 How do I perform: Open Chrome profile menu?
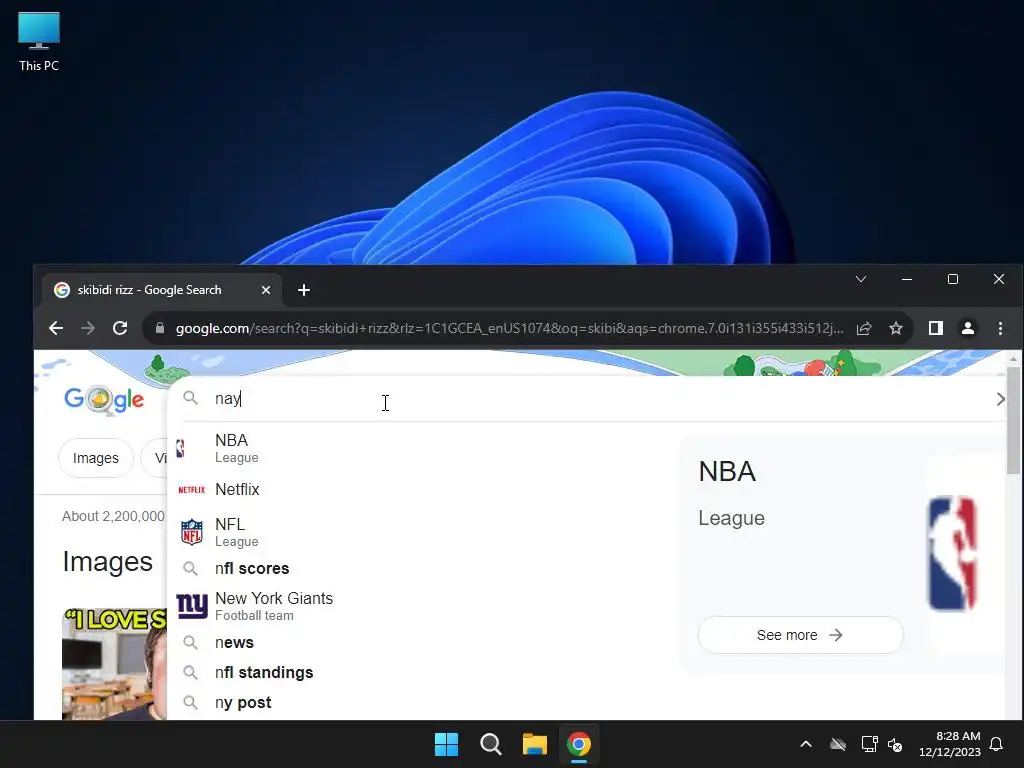point(968,328)
